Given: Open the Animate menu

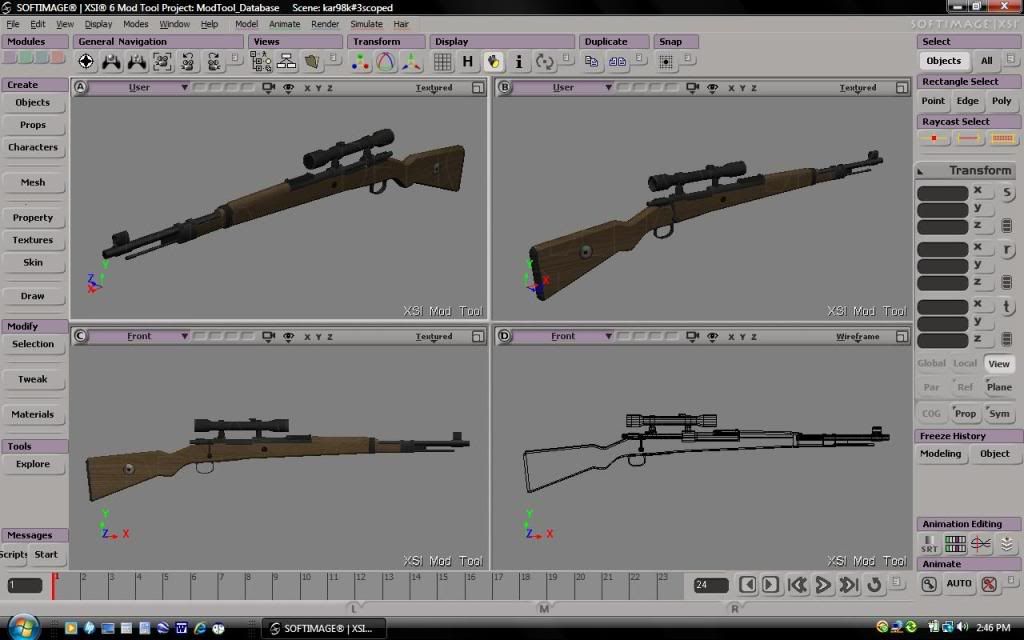Looking at the screenshot, I should tap(285, 24).
